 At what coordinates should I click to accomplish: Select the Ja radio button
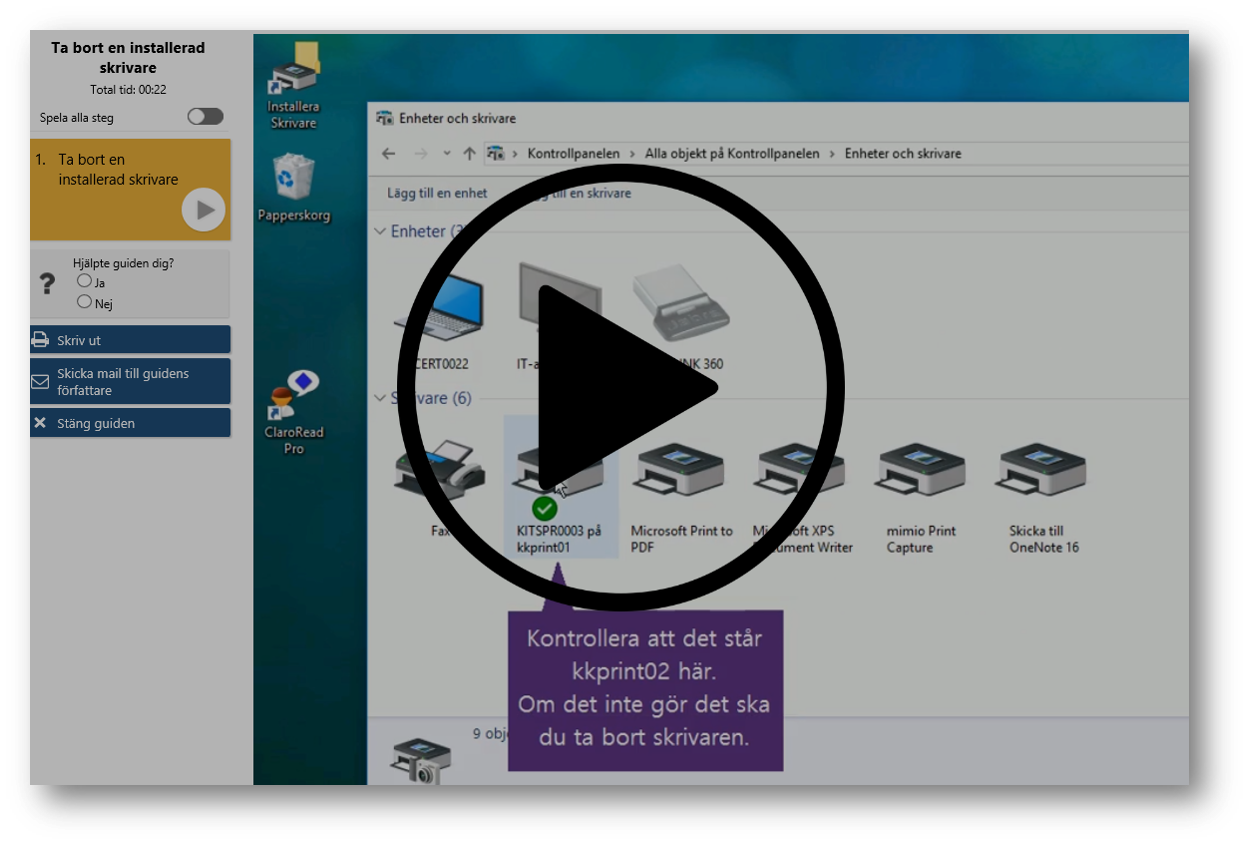point(84,281)
